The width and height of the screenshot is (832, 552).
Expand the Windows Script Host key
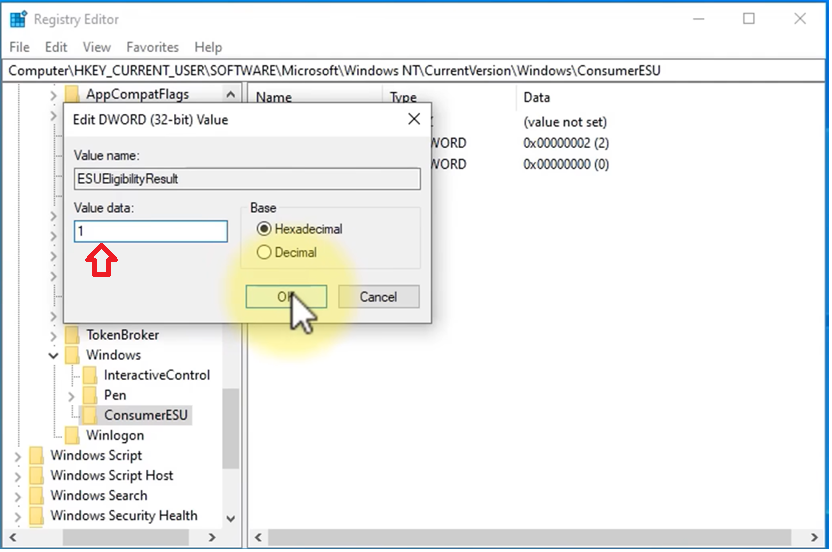(x=18, y=477)
